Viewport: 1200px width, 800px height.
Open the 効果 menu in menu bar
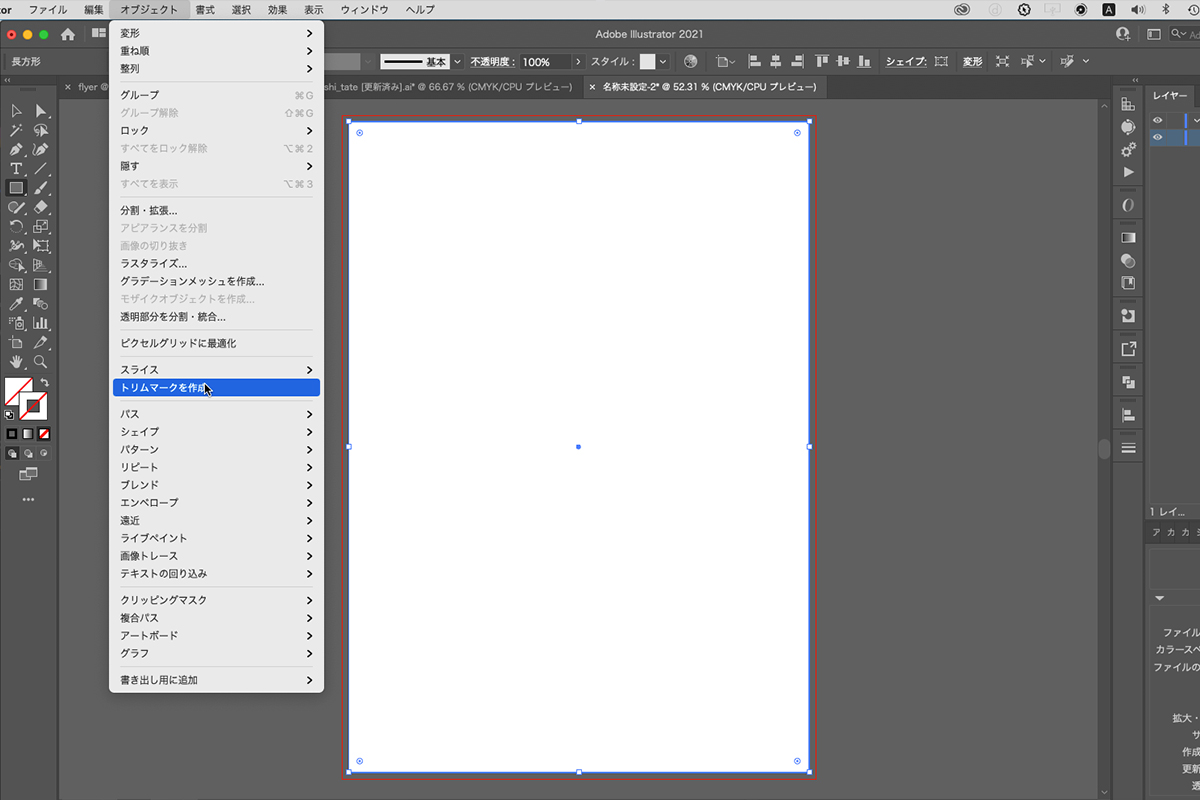(277, 9)
